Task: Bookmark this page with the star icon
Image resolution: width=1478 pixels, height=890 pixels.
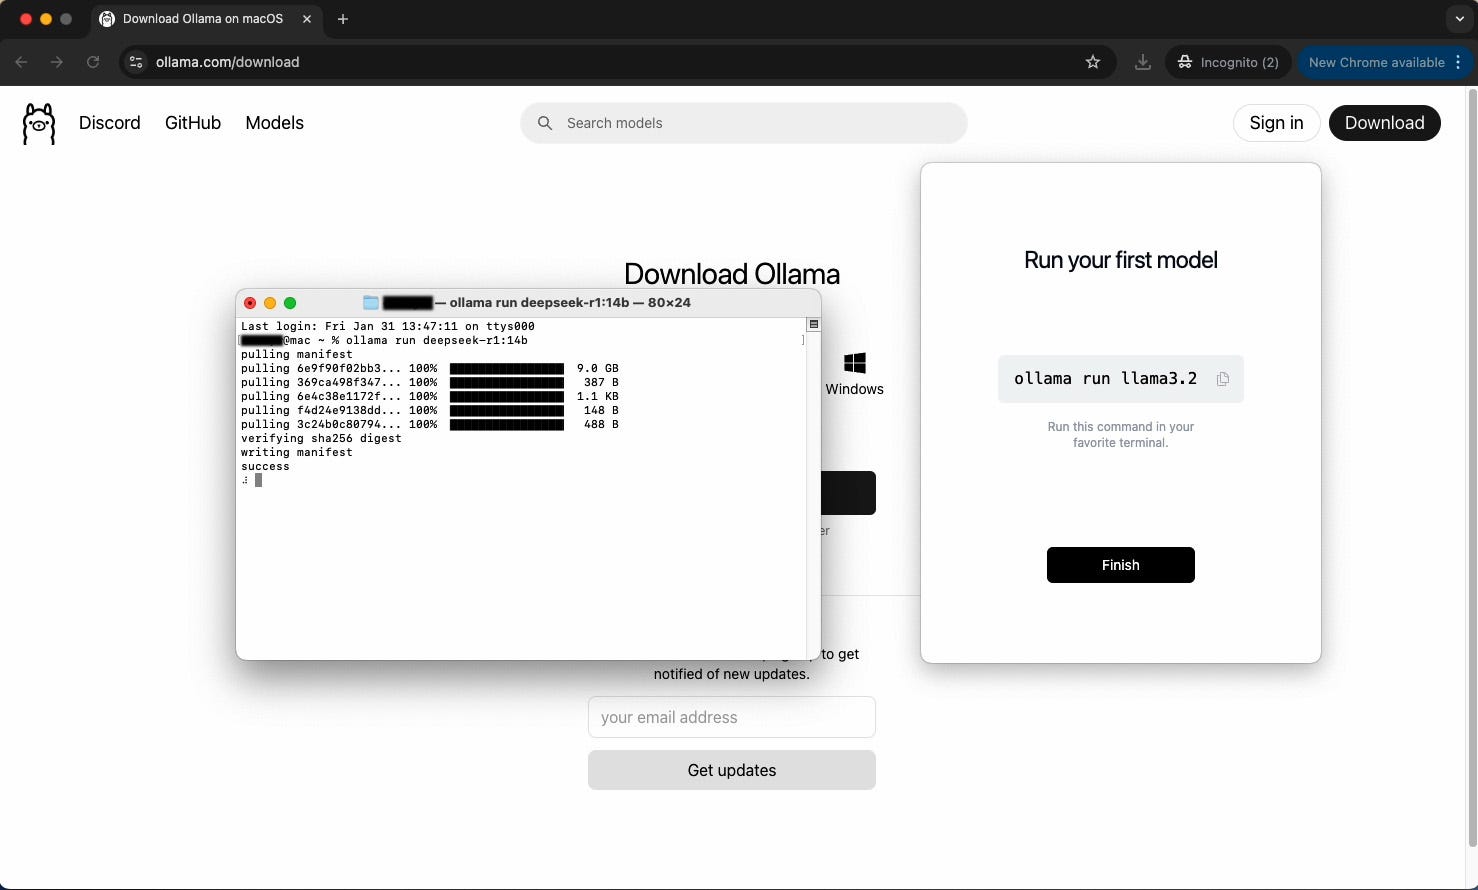Action: click(1093, 62)
